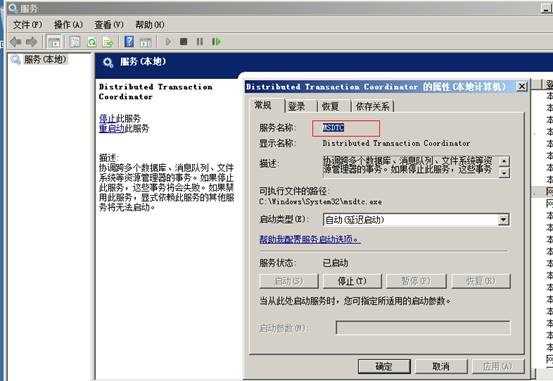Click the 停止 this service link

pyautogui.click(x=107, y=118)
